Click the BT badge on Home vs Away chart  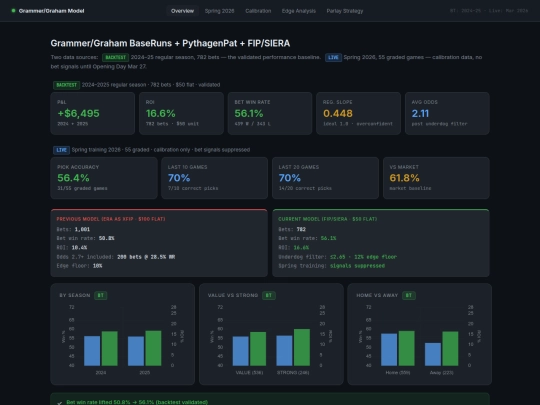[409, 295]
